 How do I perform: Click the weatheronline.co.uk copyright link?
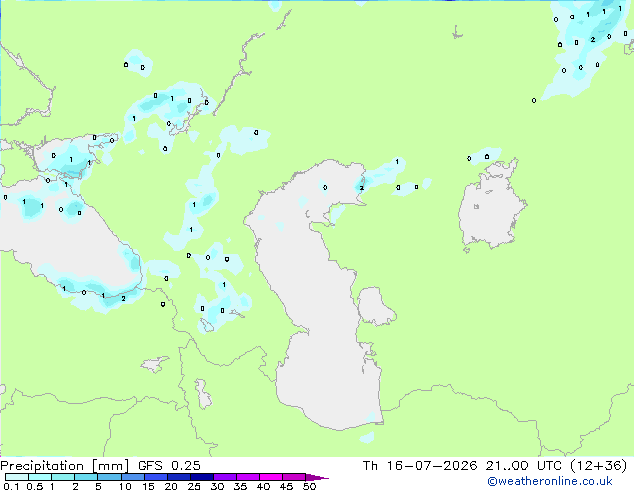pos(549,481)
